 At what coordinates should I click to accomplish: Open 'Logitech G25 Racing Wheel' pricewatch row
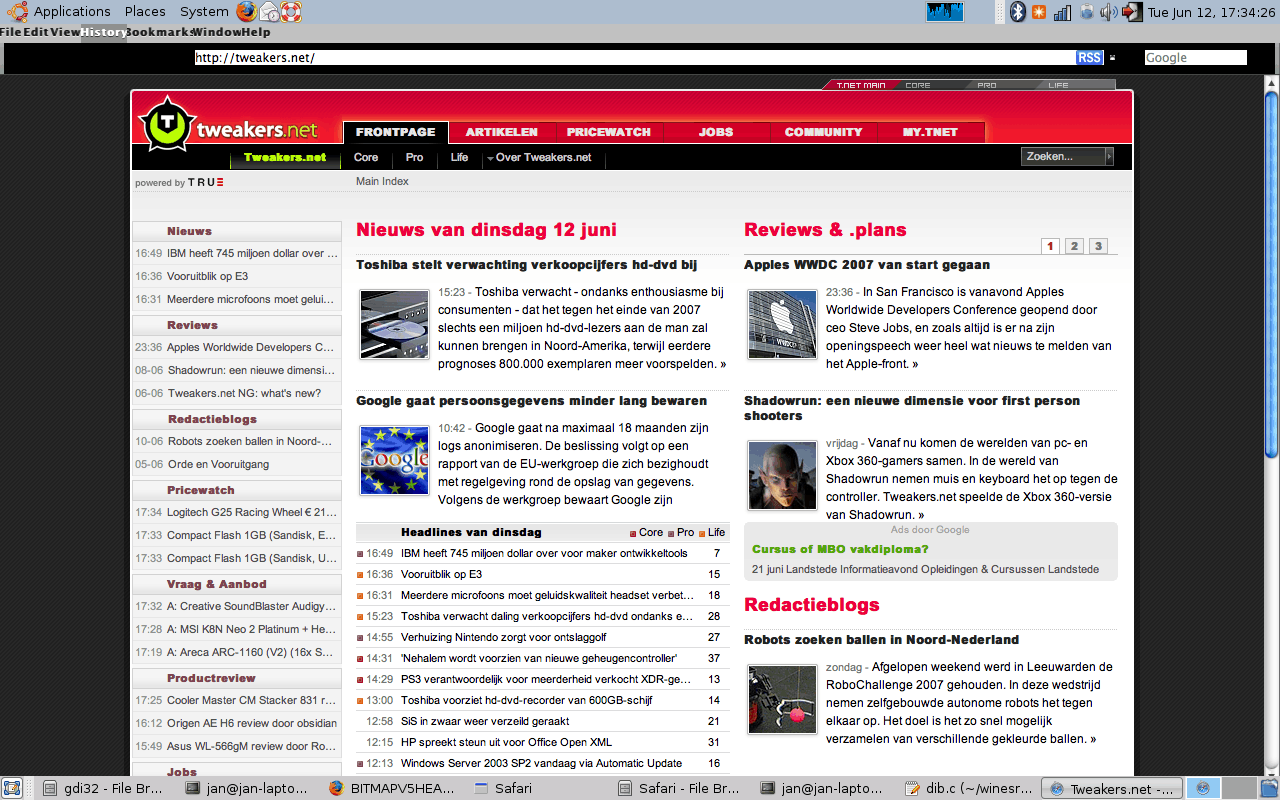click(237, 513)
